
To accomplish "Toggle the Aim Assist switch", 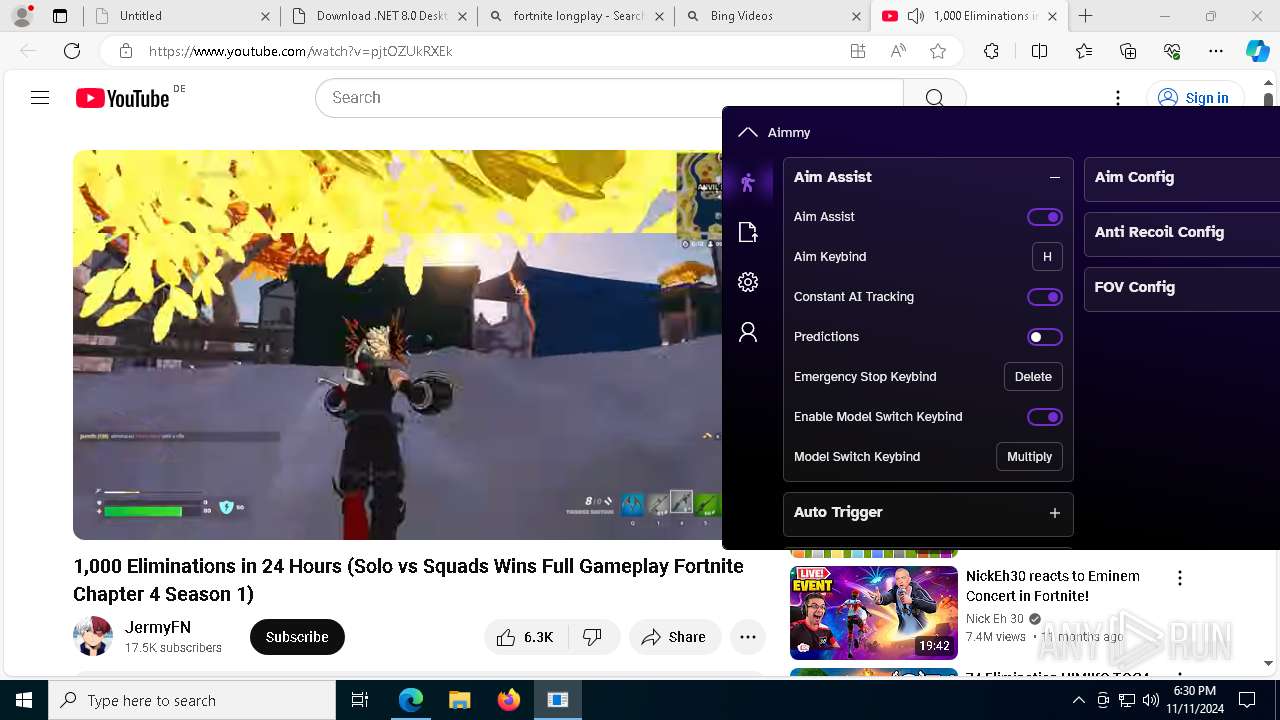I will 1044,217.
